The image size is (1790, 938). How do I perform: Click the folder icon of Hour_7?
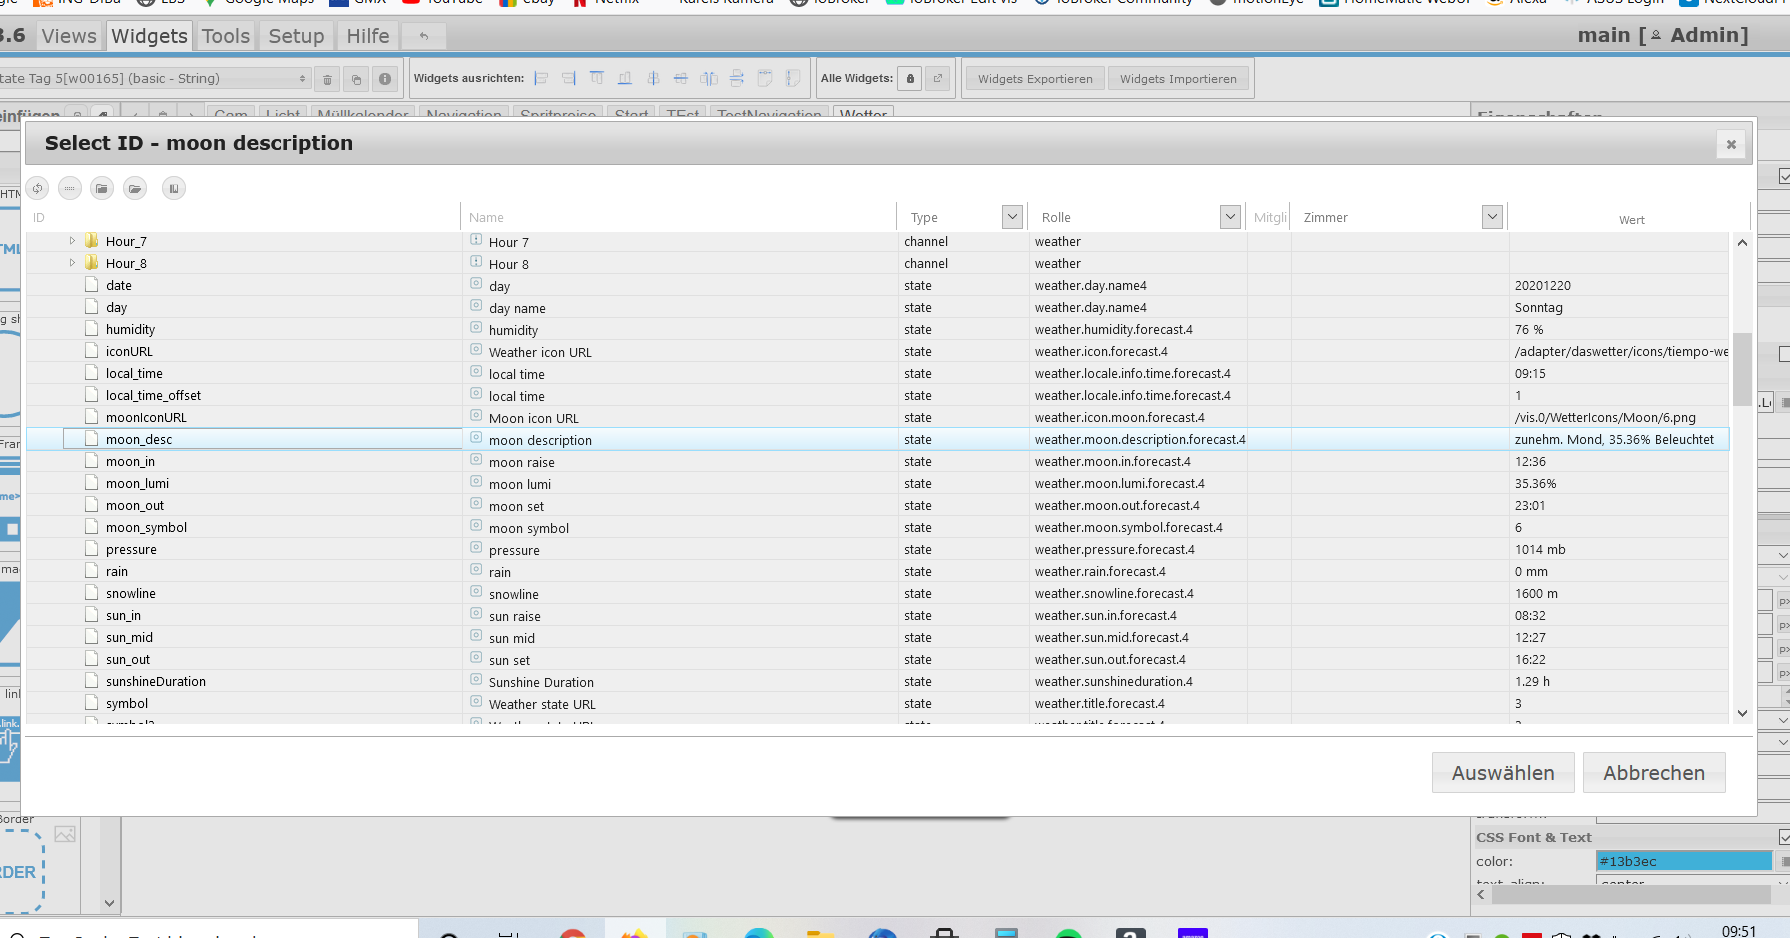[92, 241]
